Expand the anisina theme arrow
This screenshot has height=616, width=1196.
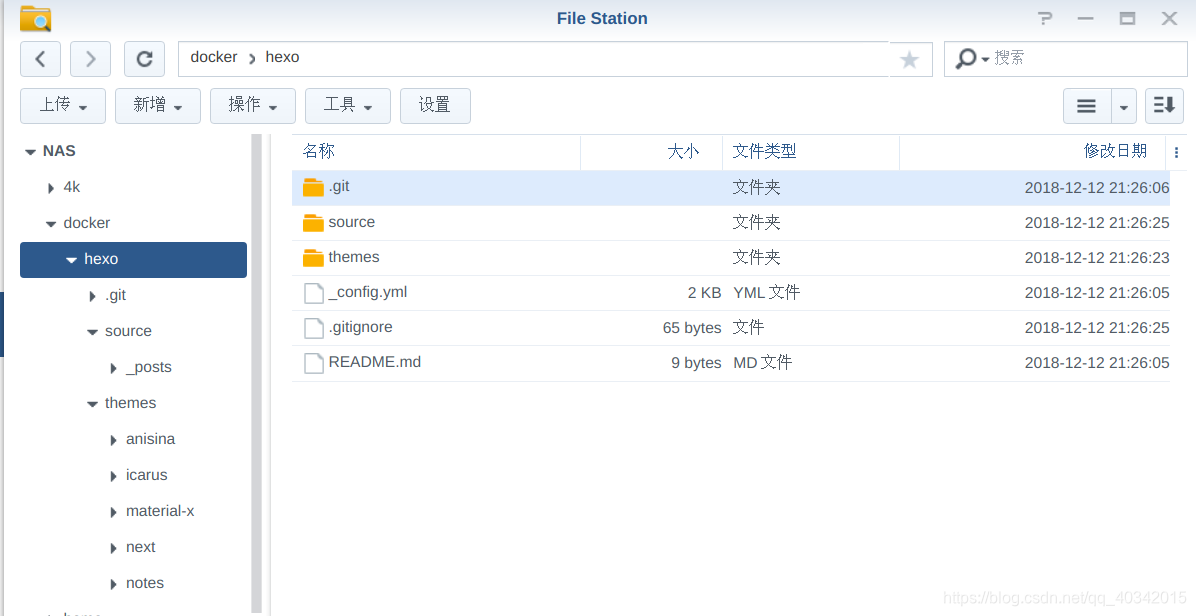coord(114,440)
